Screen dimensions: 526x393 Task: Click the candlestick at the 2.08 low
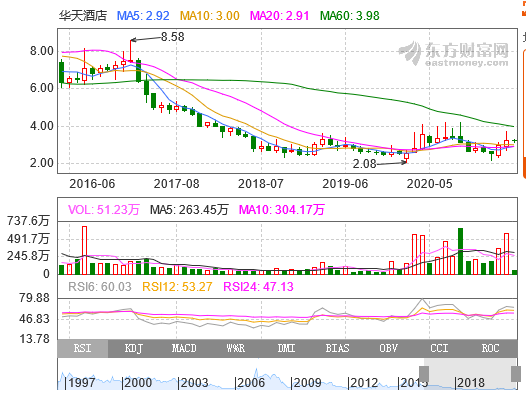[407, 156]
